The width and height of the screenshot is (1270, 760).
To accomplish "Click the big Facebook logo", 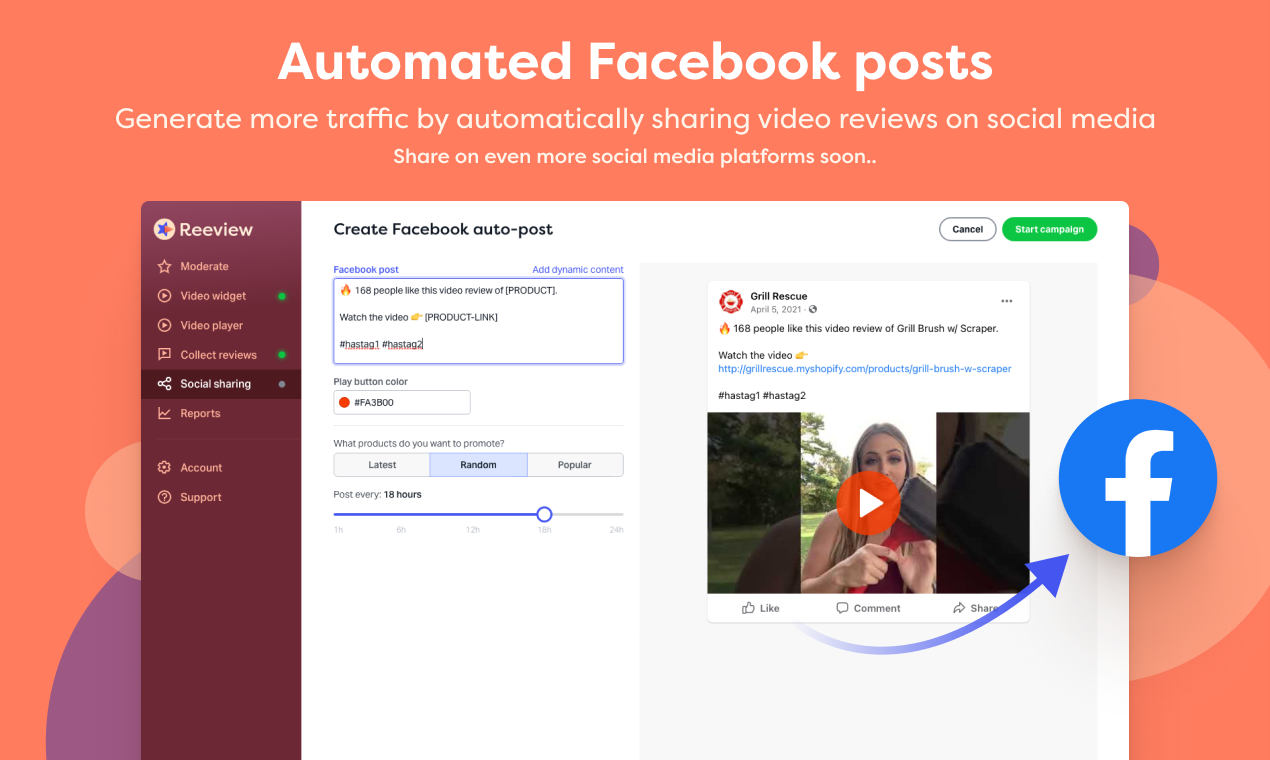I will click(1137, 478).
